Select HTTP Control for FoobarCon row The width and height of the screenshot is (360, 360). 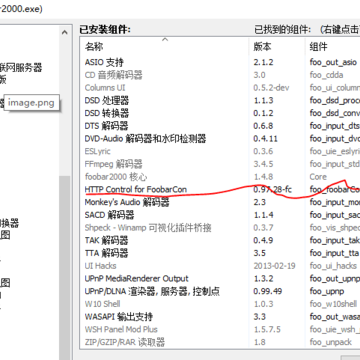[x=220, y=189]
